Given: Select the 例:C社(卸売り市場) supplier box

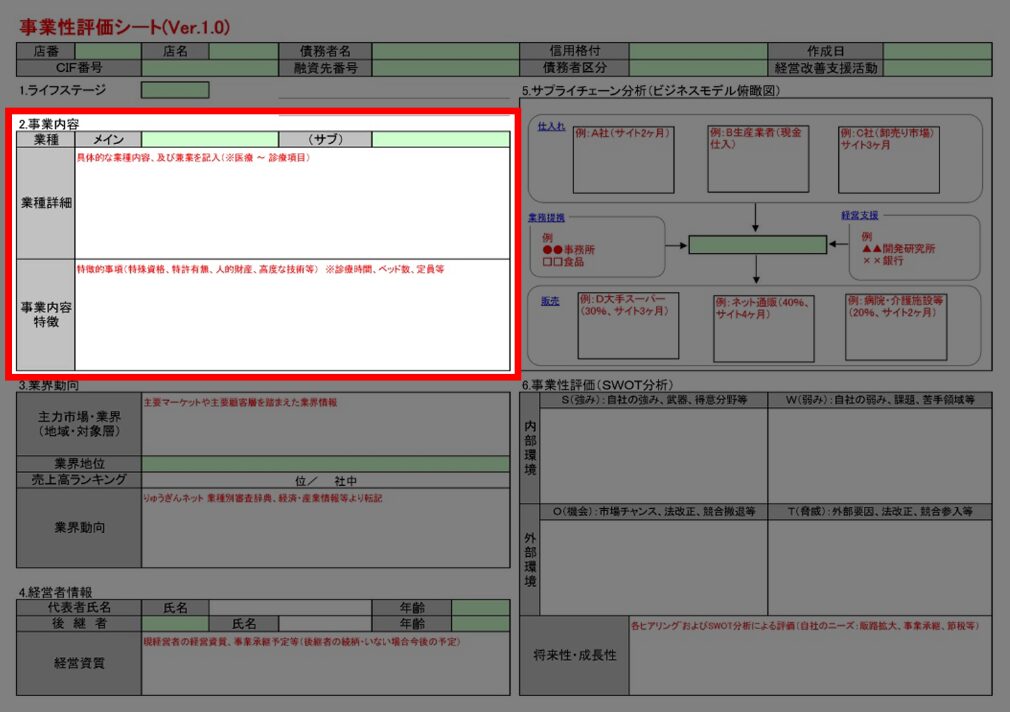Looking at the screenshot, I should pyautogui.click(x=889, y=159).
